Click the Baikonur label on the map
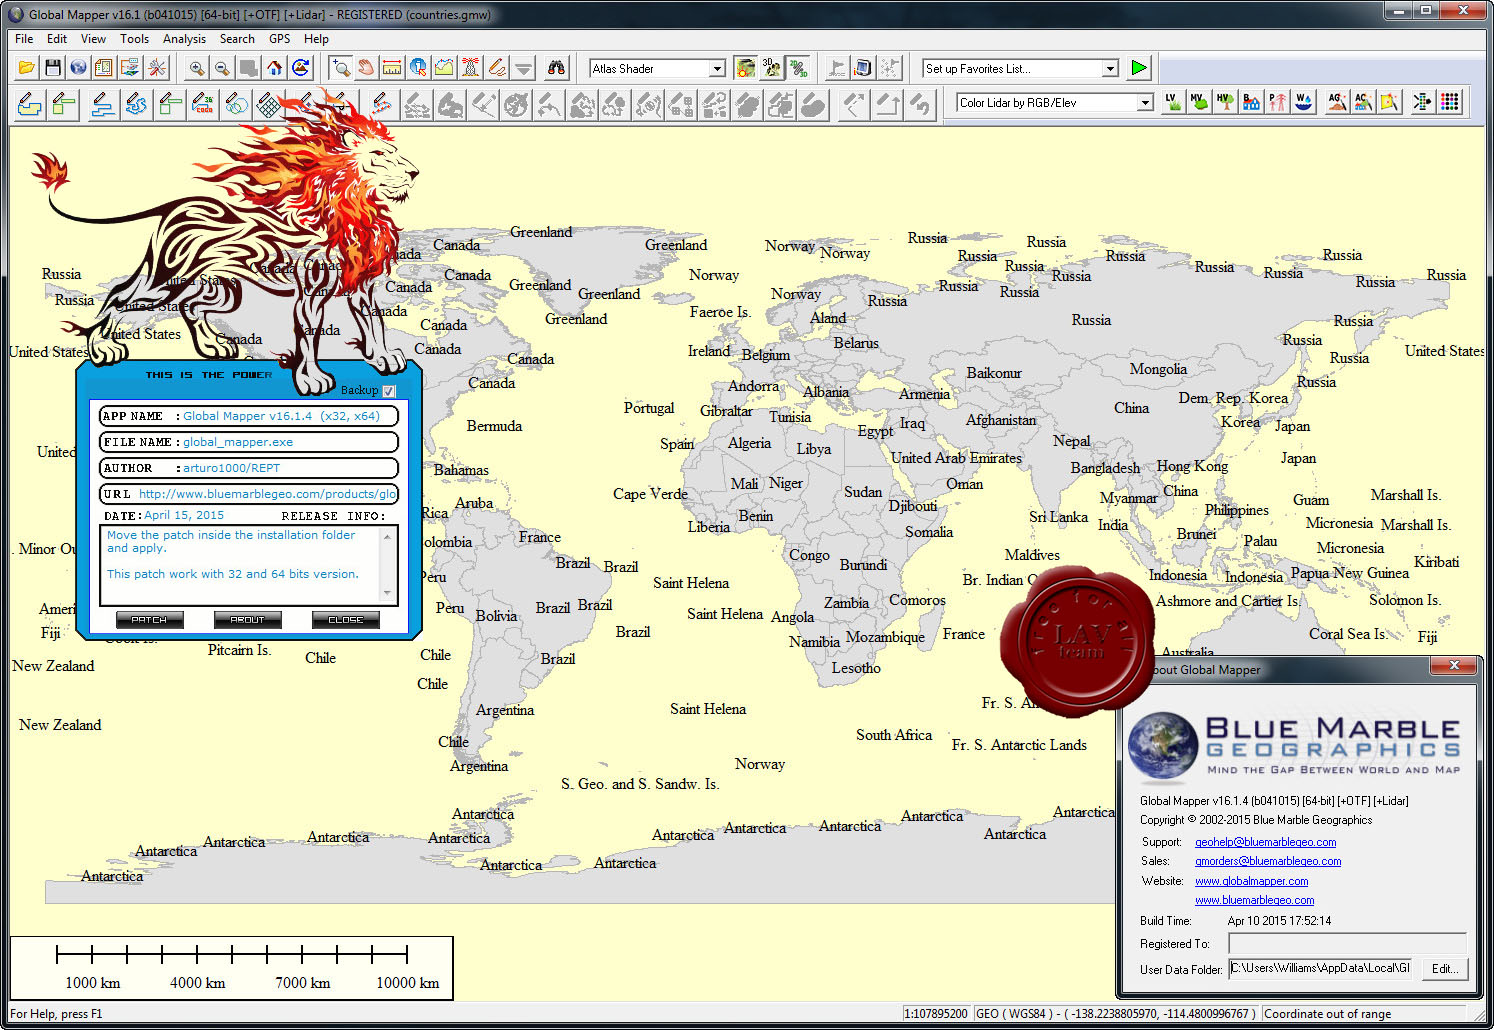This screenshot has height=1030, width=1494. click(994, 373)
